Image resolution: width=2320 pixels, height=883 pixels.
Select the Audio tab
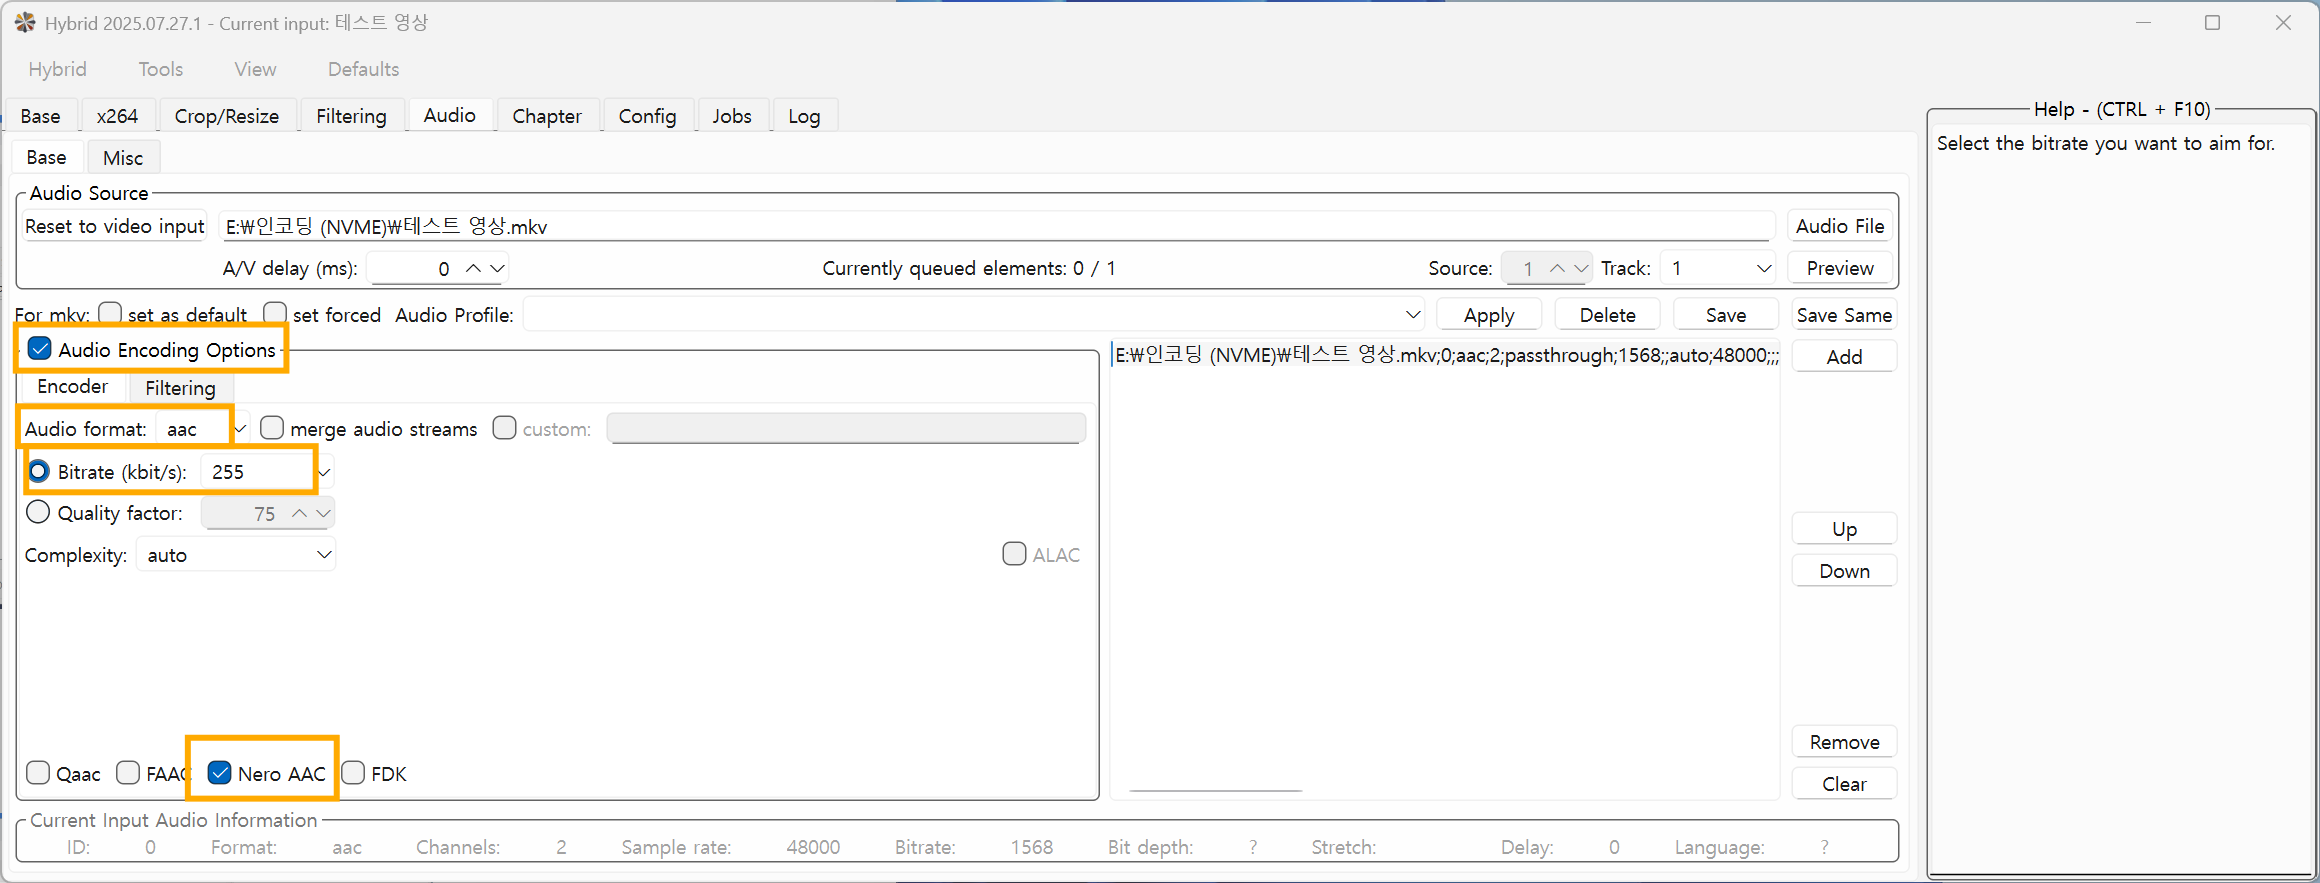pos(449,115)
